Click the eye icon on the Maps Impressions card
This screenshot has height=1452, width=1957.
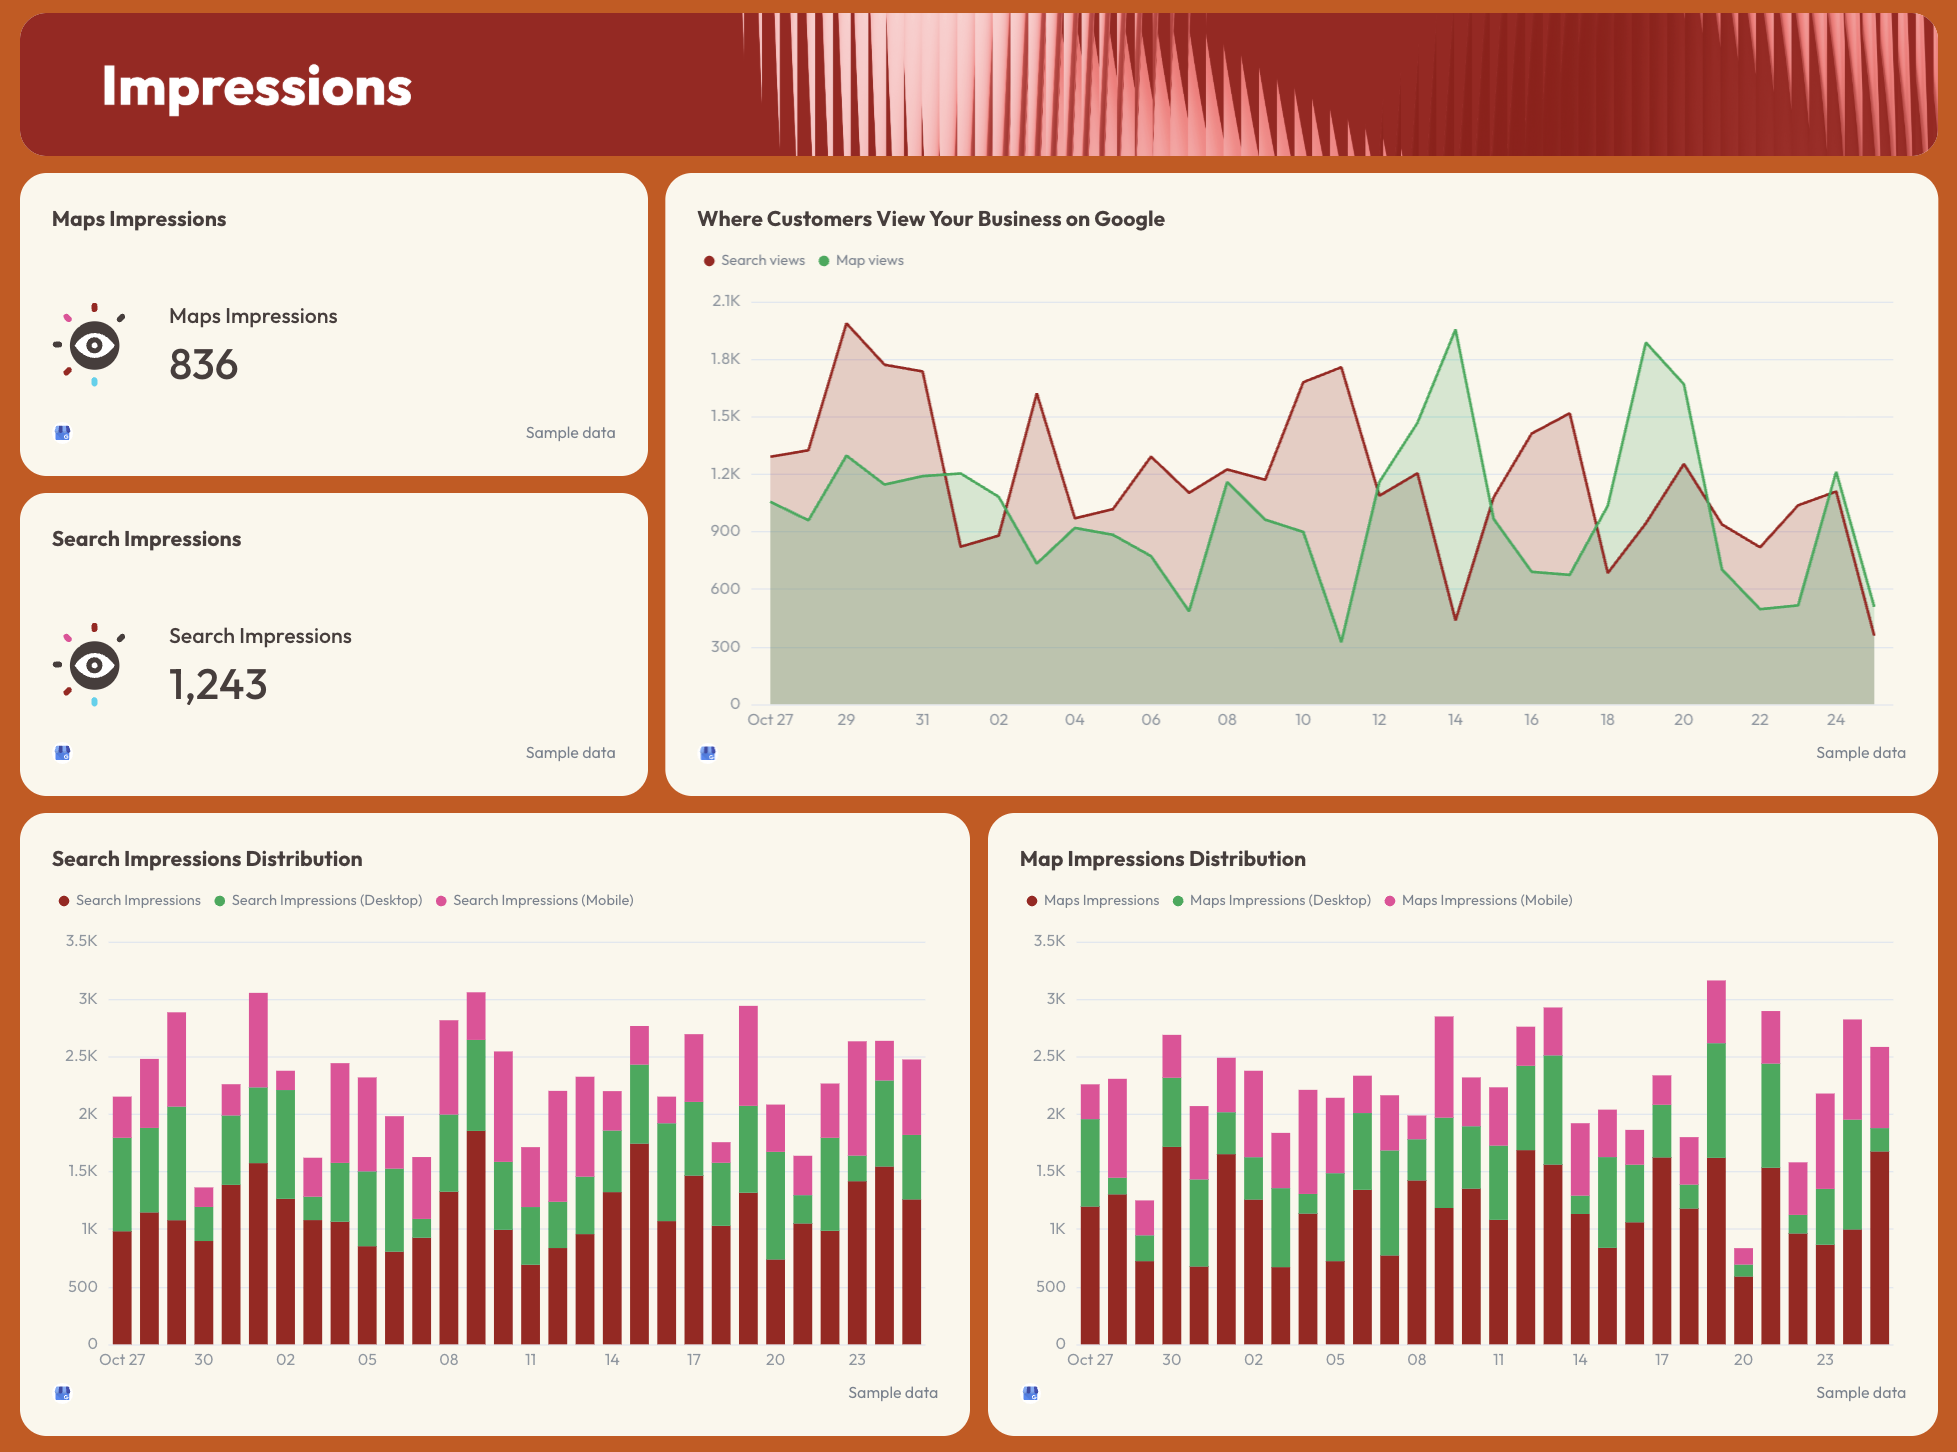point(93,347)
